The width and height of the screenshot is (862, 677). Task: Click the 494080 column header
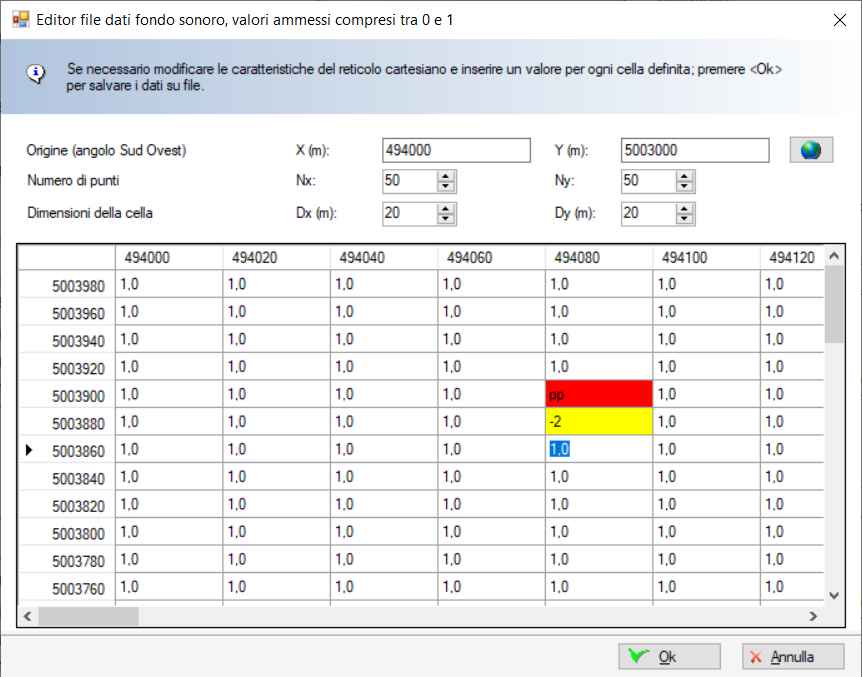[x=598, y=257]
